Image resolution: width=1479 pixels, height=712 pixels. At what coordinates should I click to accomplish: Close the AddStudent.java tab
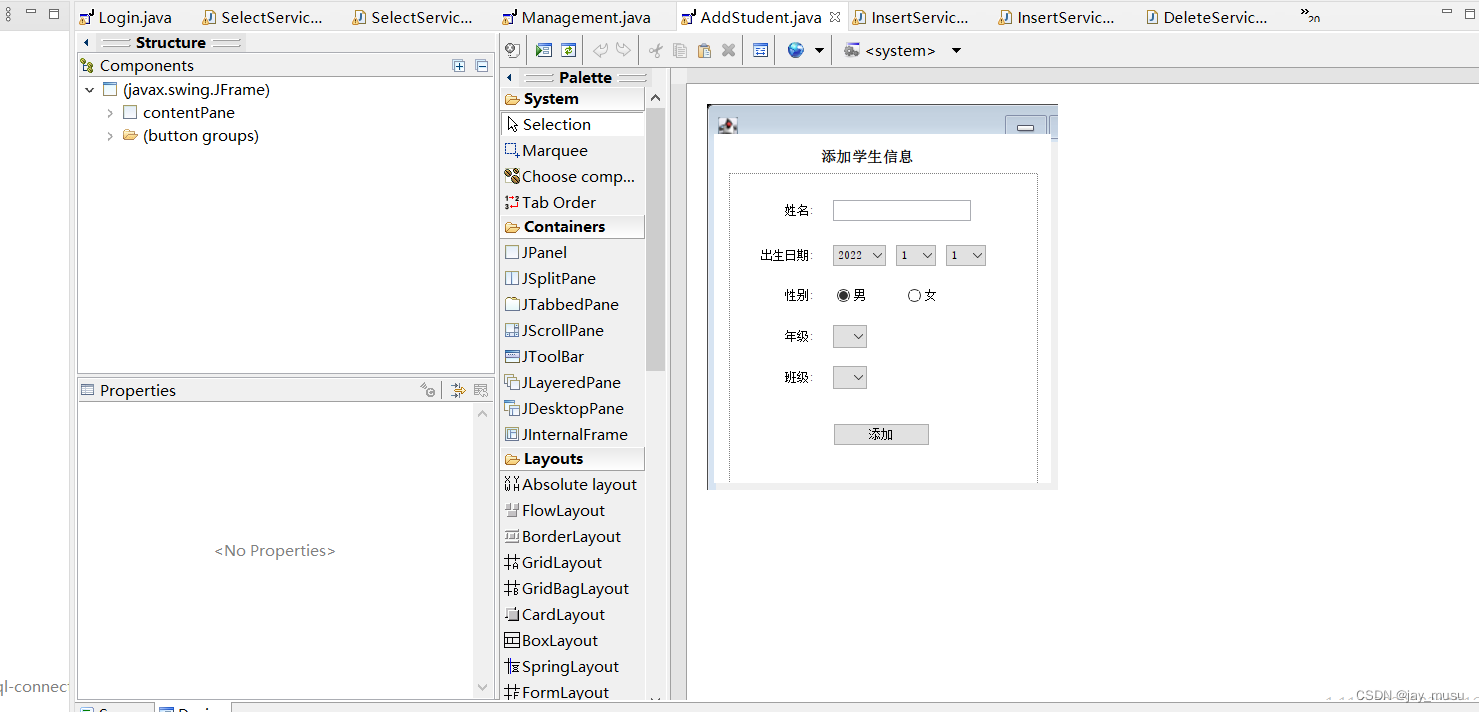tap(835, 17)
